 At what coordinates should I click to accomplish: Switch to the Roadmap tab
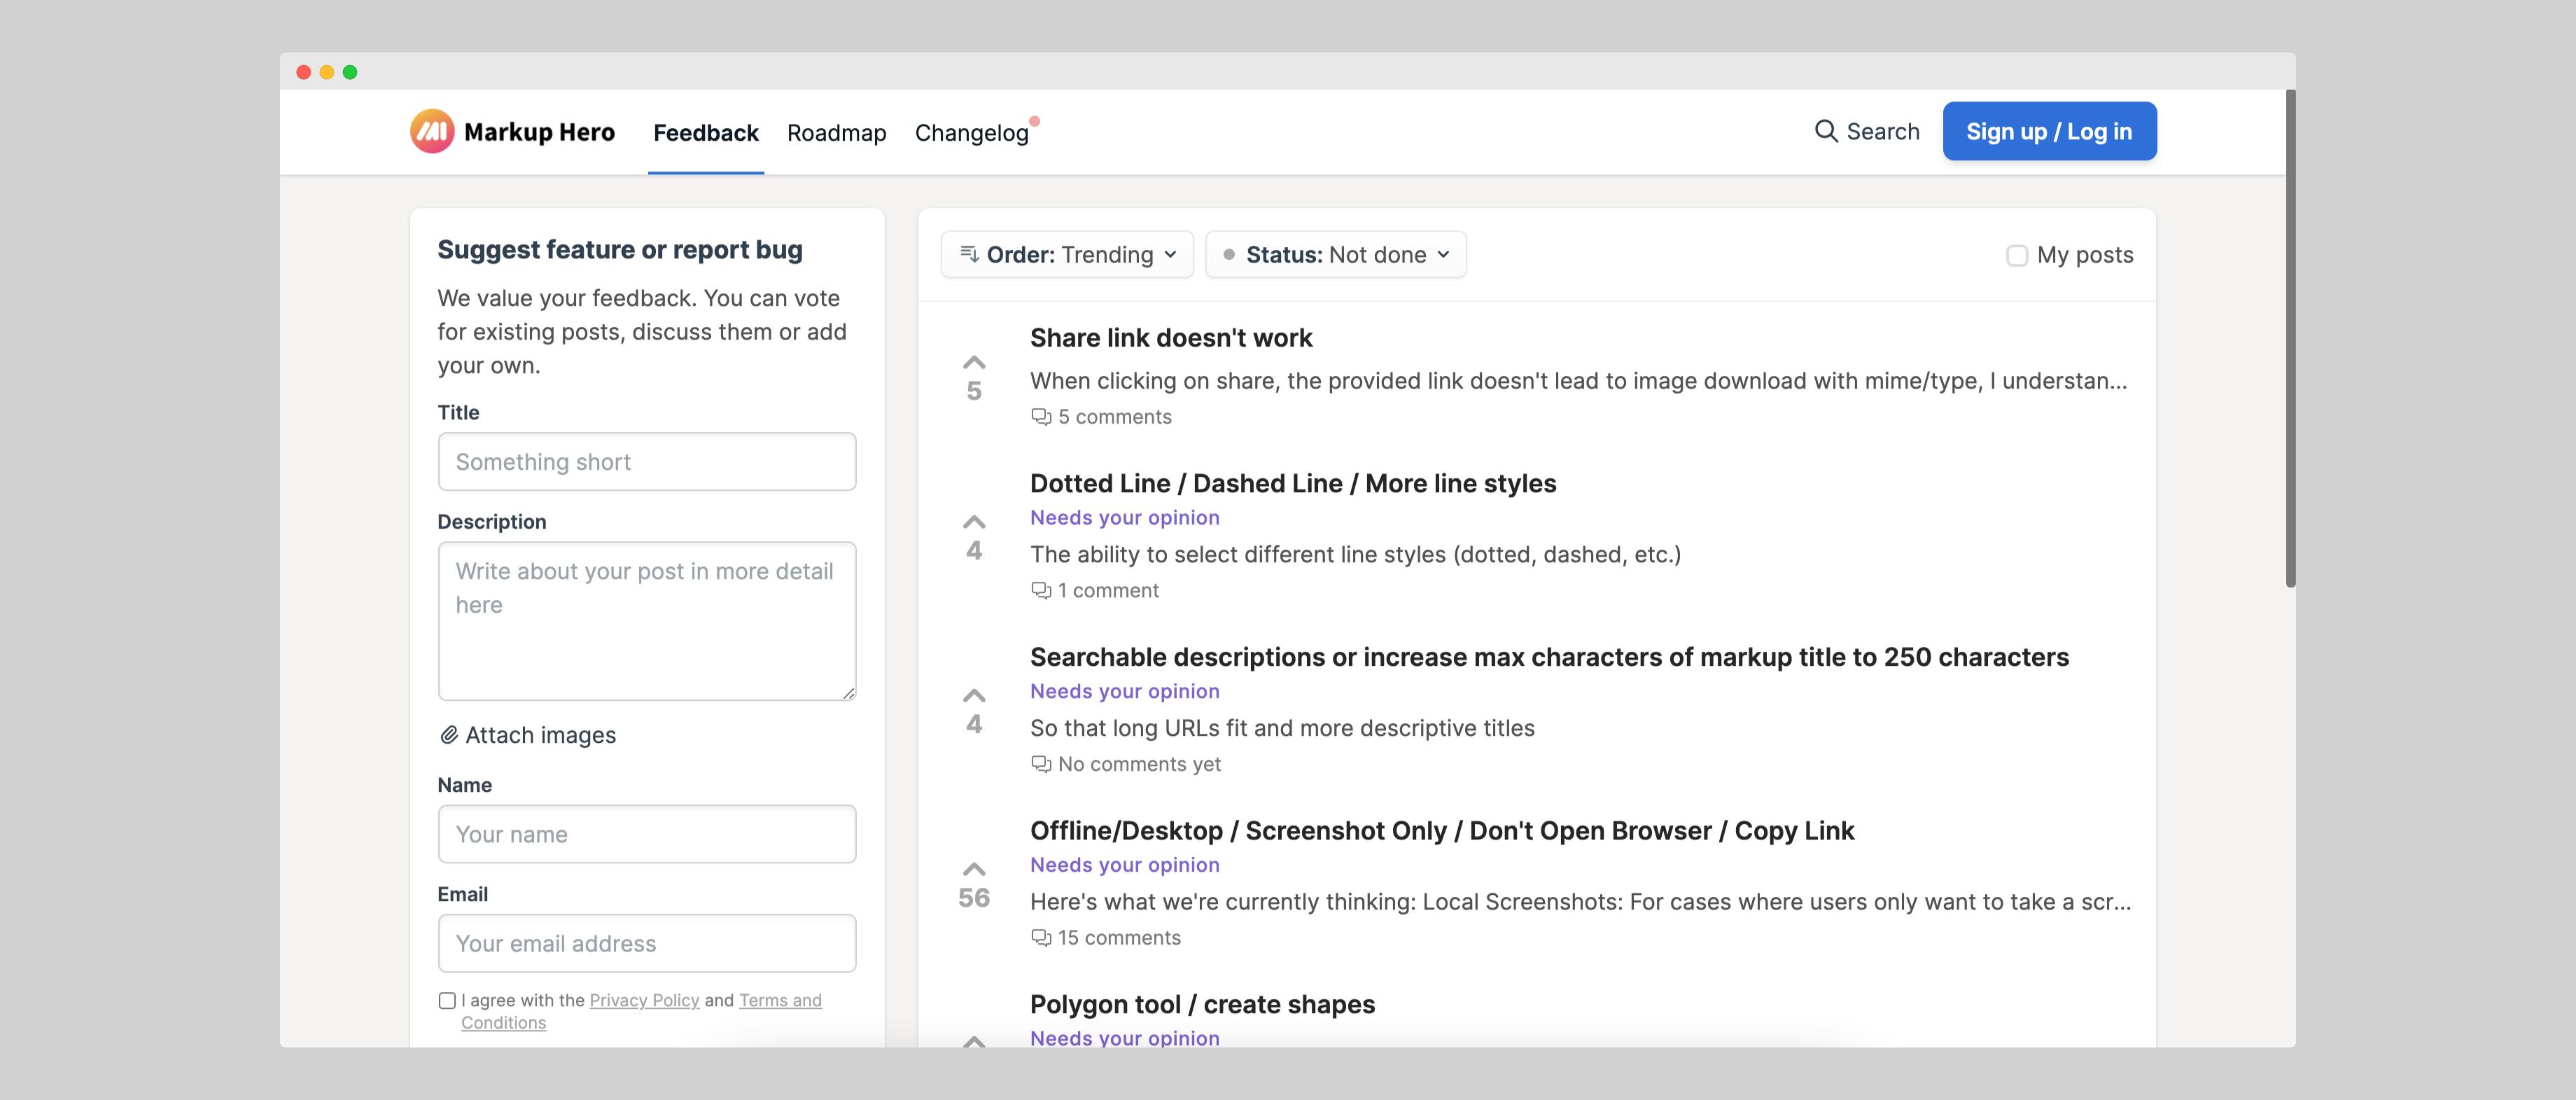click(x=836, y=132)
